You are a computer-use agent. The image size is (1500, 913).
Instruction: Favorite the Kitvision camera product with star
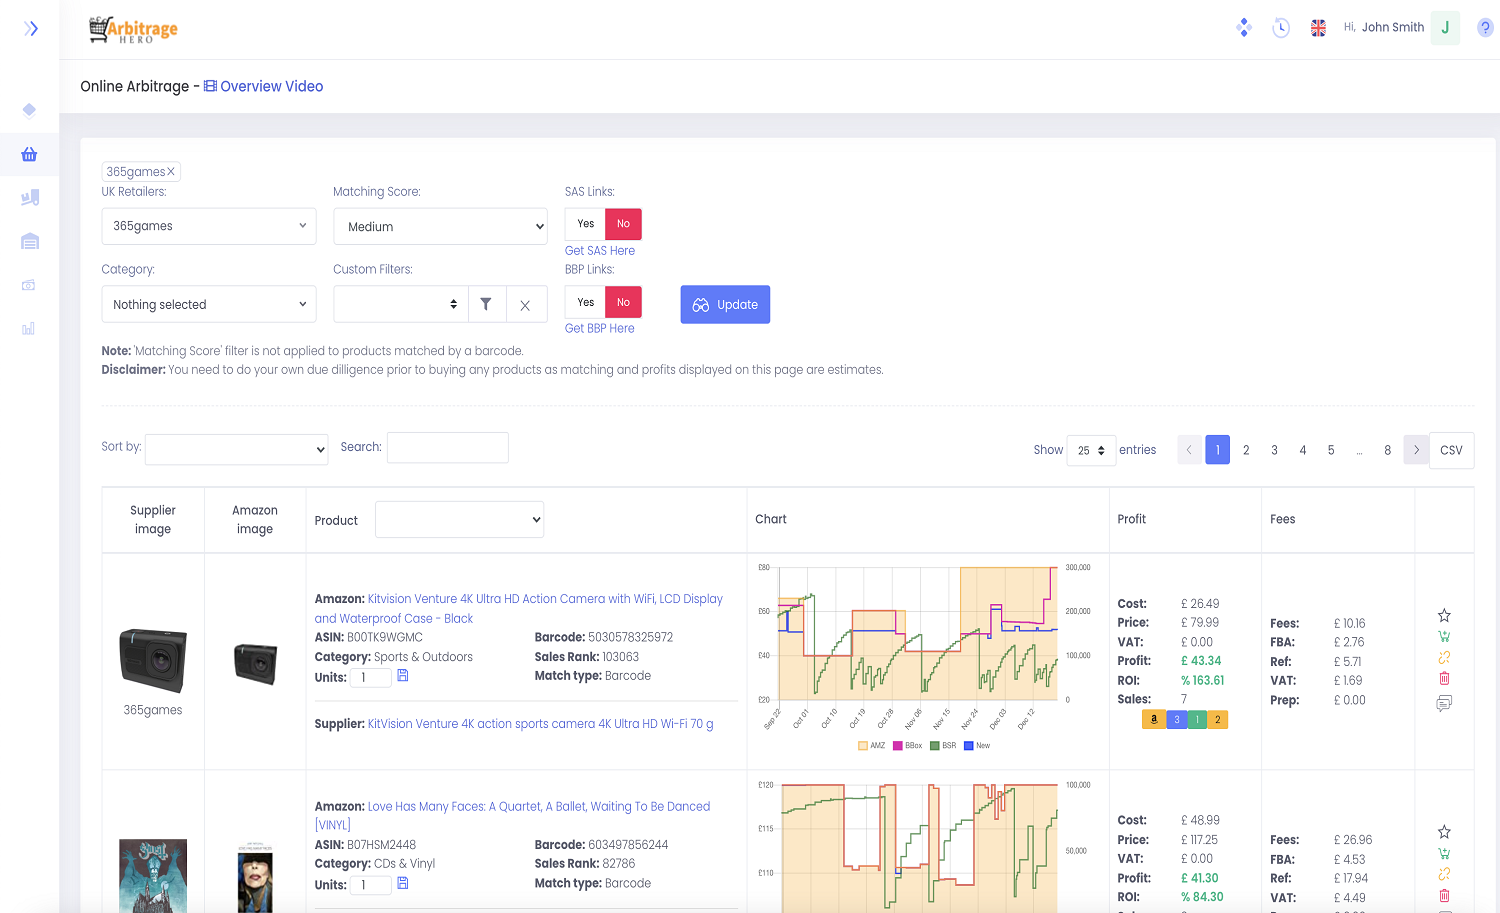[x=1444, y=615]
